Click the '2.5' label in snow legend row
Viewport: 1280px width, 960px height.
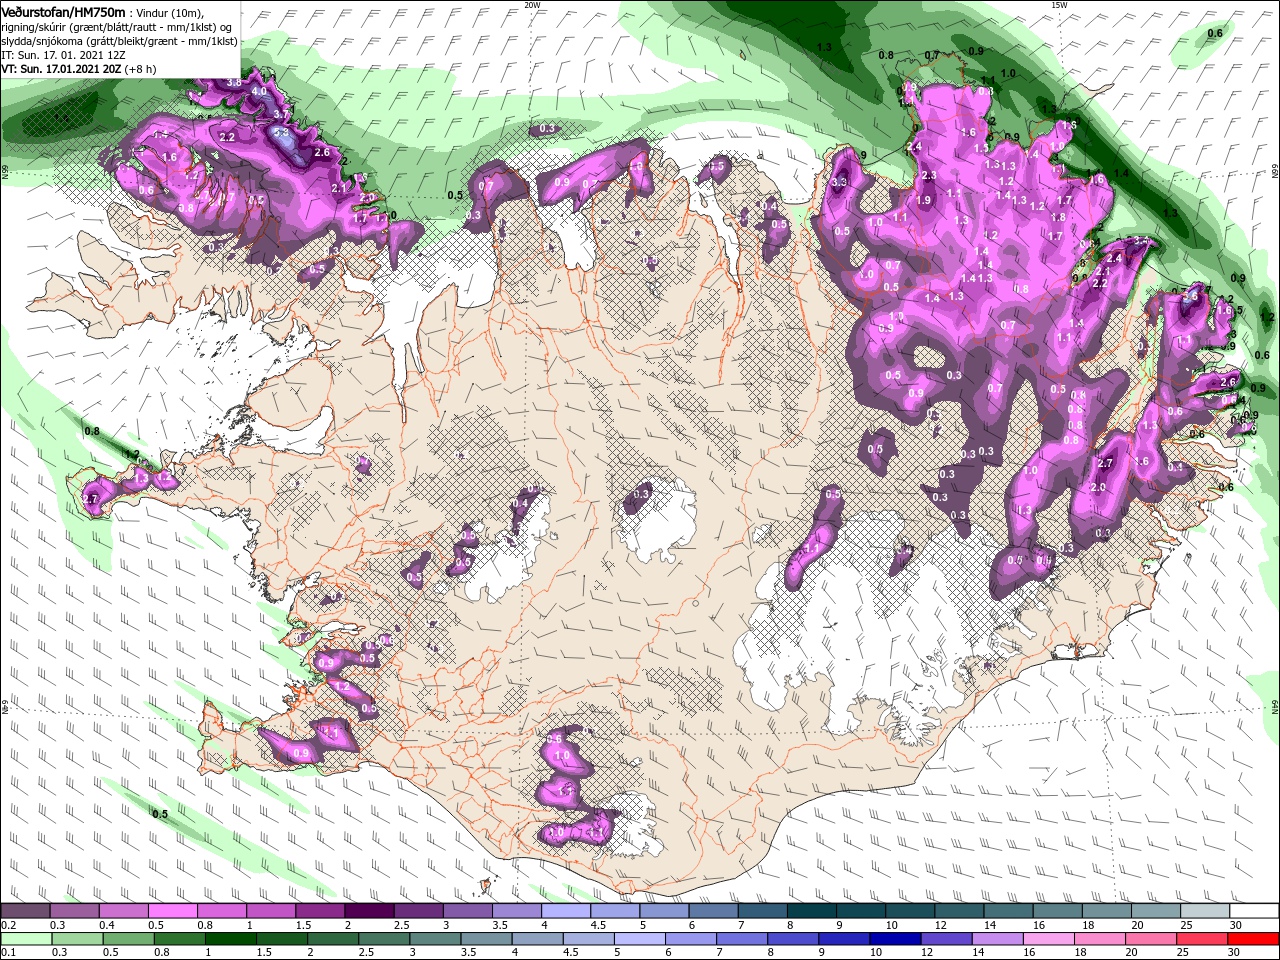pos(401,925)
